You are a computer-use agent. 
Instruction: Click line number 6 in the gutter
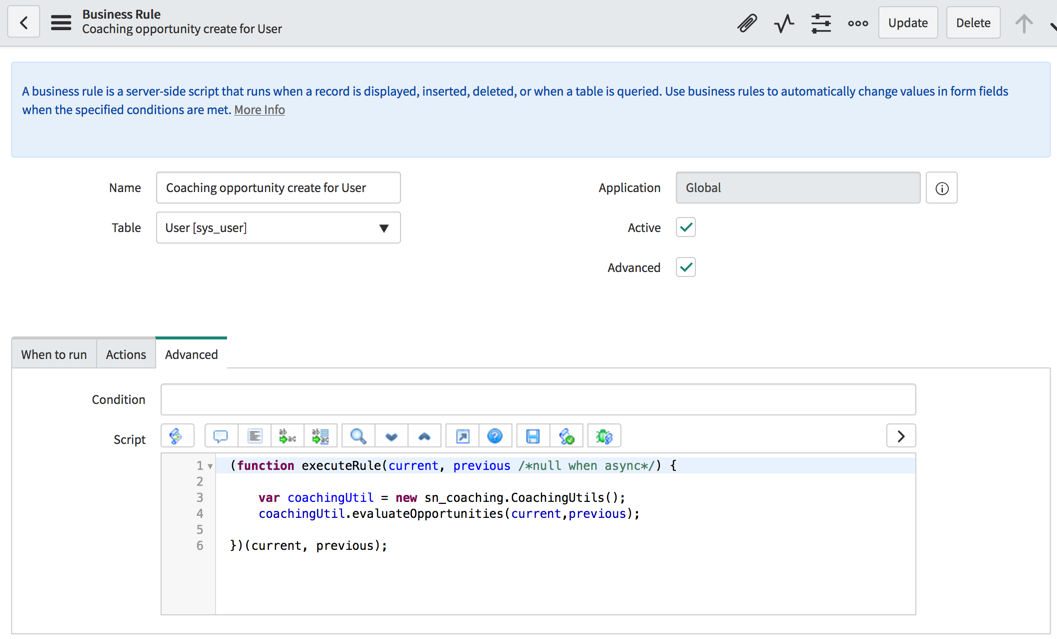200,546
